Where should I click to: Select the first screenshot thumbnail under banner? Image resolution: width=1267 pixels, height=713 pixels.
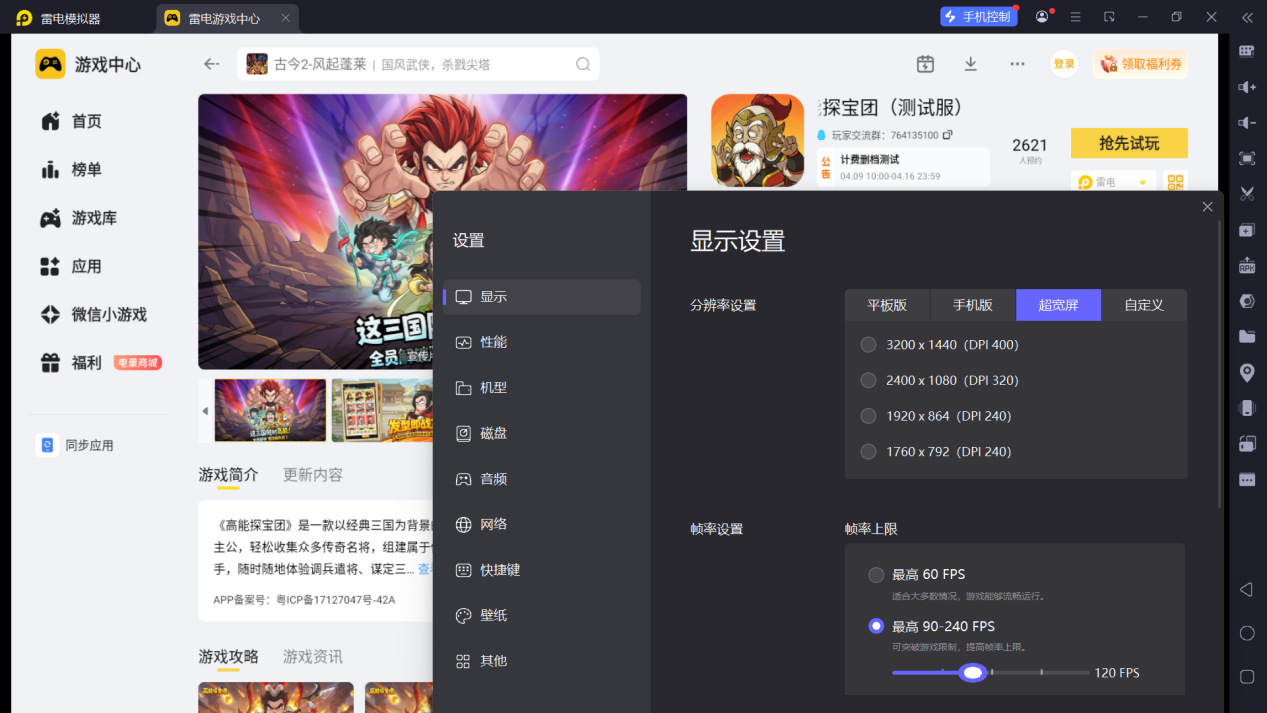(270, 410)
